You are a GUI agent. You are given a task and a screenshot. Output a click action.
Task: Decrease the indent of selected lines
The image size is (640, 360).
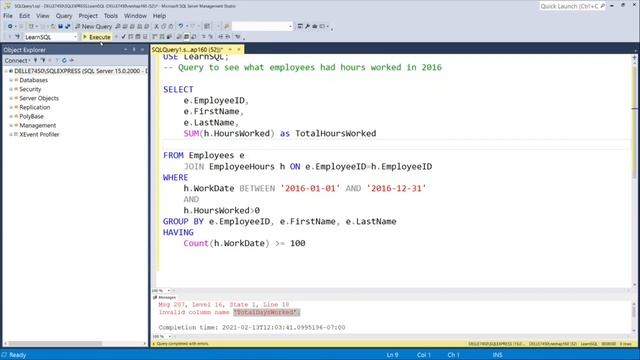(220, 37)
